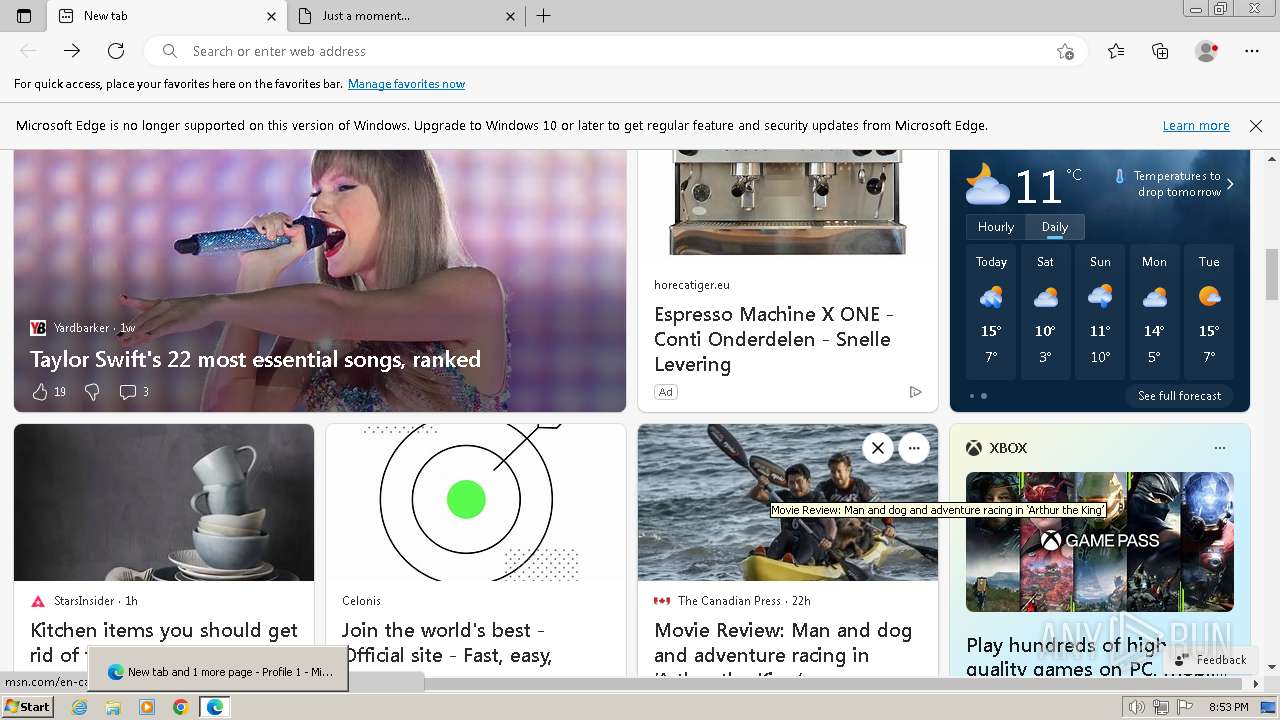Click the ad choices triangle icon
The width and height of the screenshot is (1280, 720).
click(x=915, y=392)
